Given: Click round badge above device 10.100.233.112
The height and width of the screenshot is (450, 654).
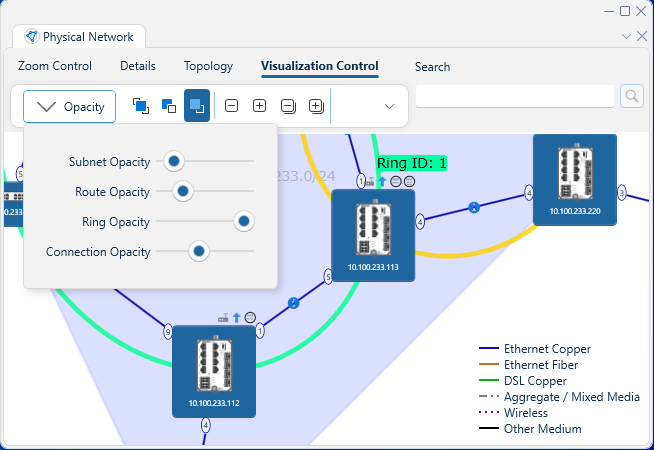Looking at the screenshot, I should [x=250, y=318].
